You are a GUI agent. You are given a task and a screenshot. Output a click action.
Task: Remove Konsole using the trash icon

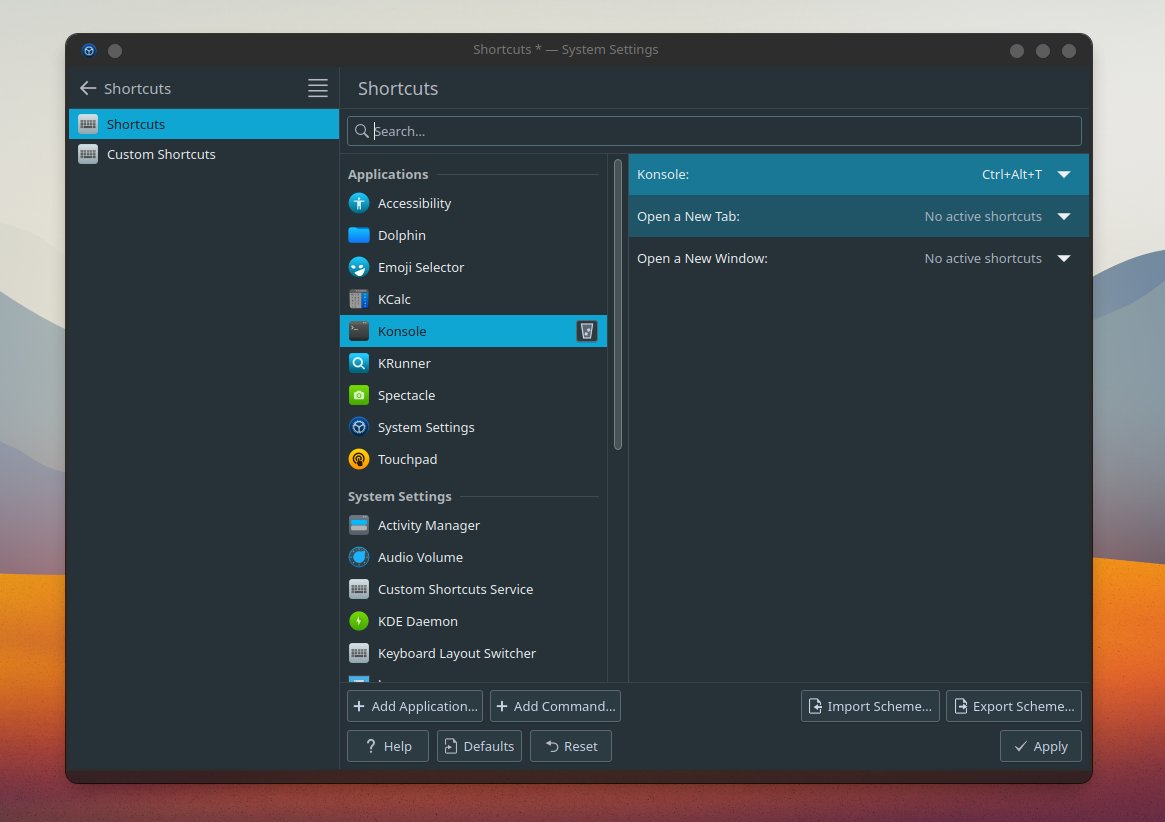(x=587, y=331)
